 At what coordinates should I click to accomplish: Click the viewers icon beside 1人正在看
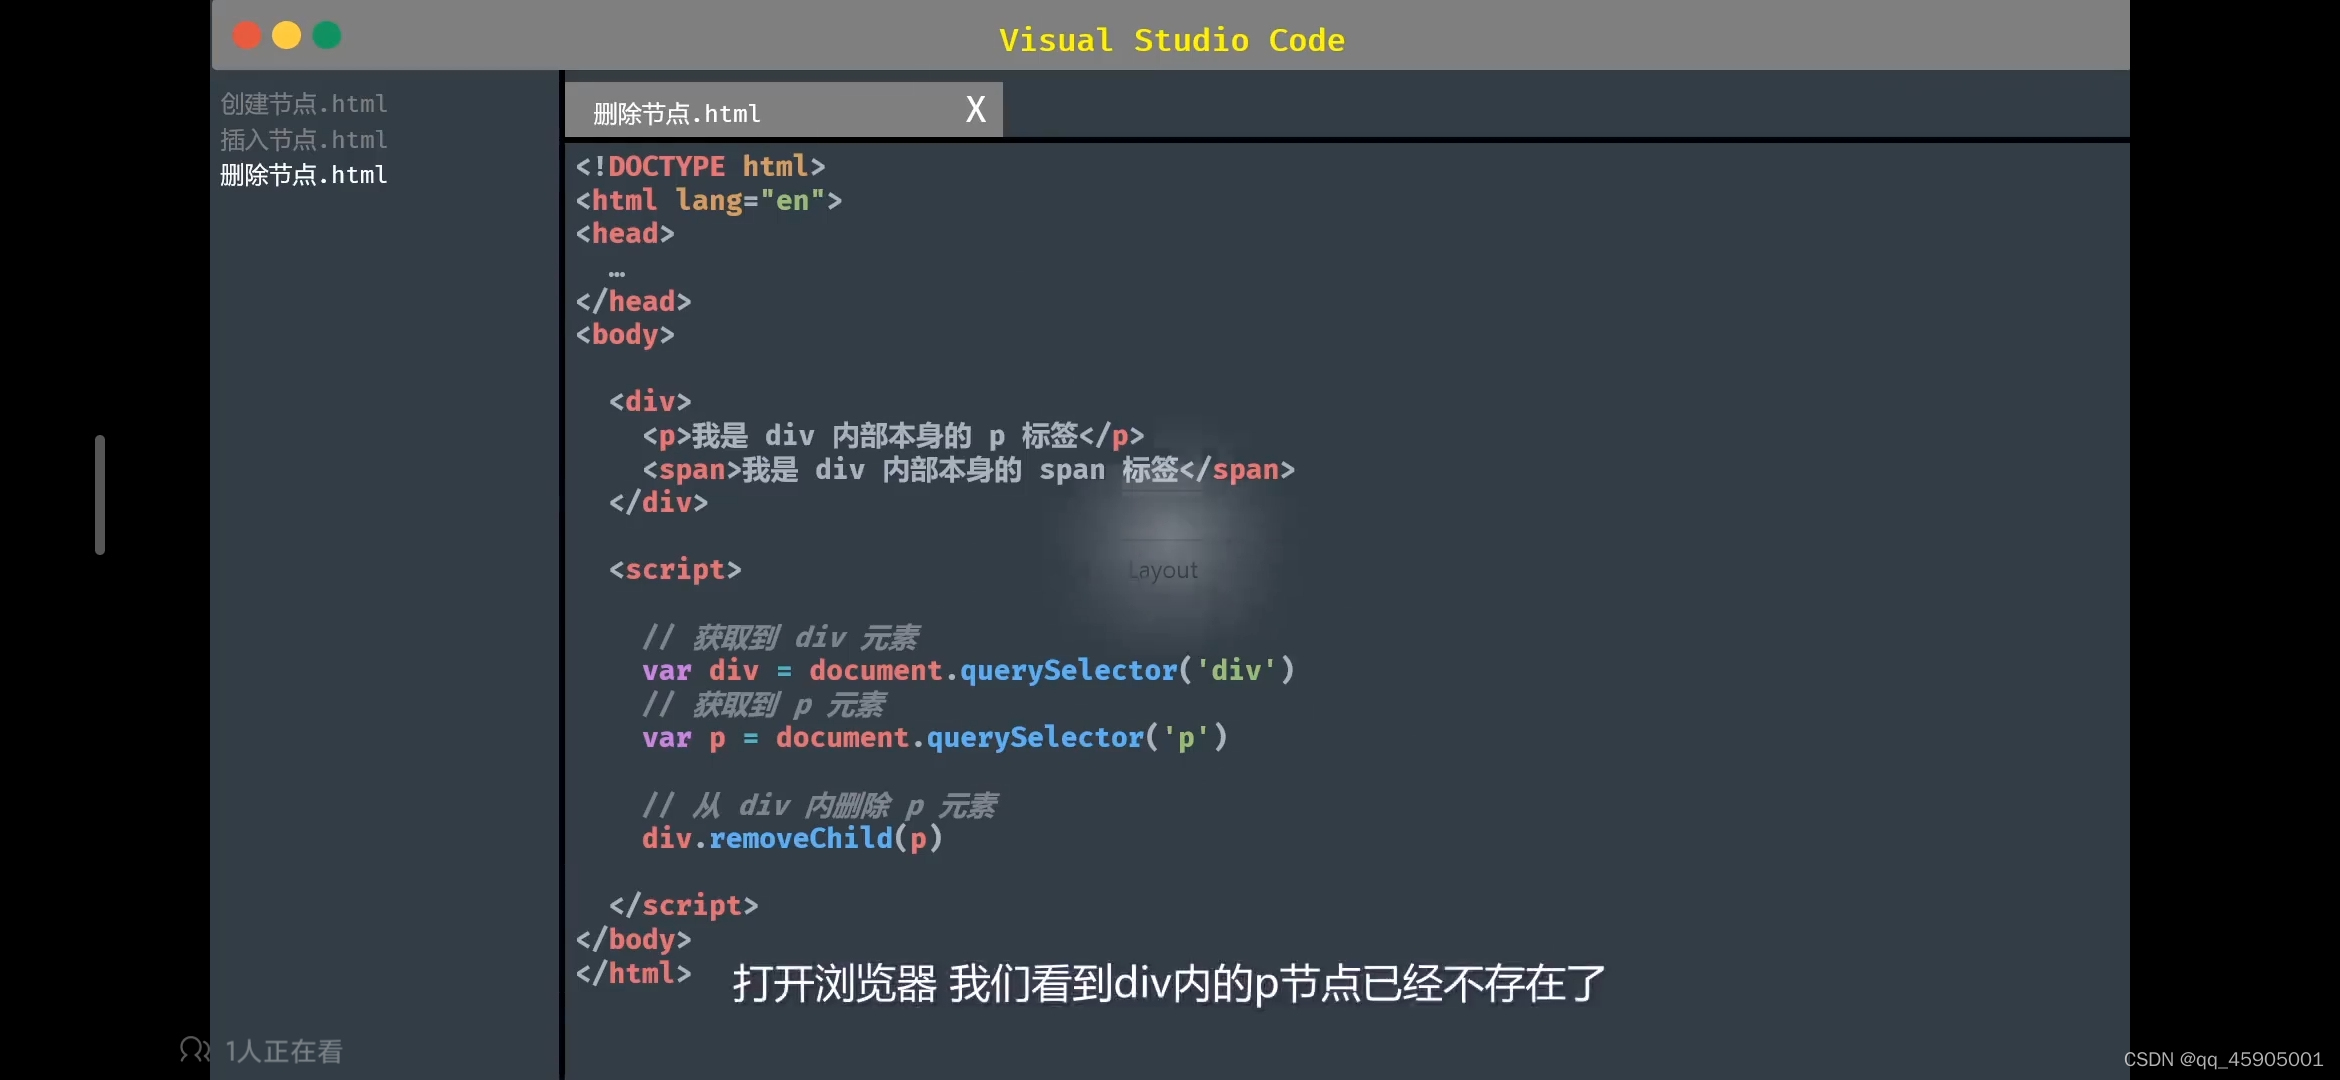[194, 1049]
